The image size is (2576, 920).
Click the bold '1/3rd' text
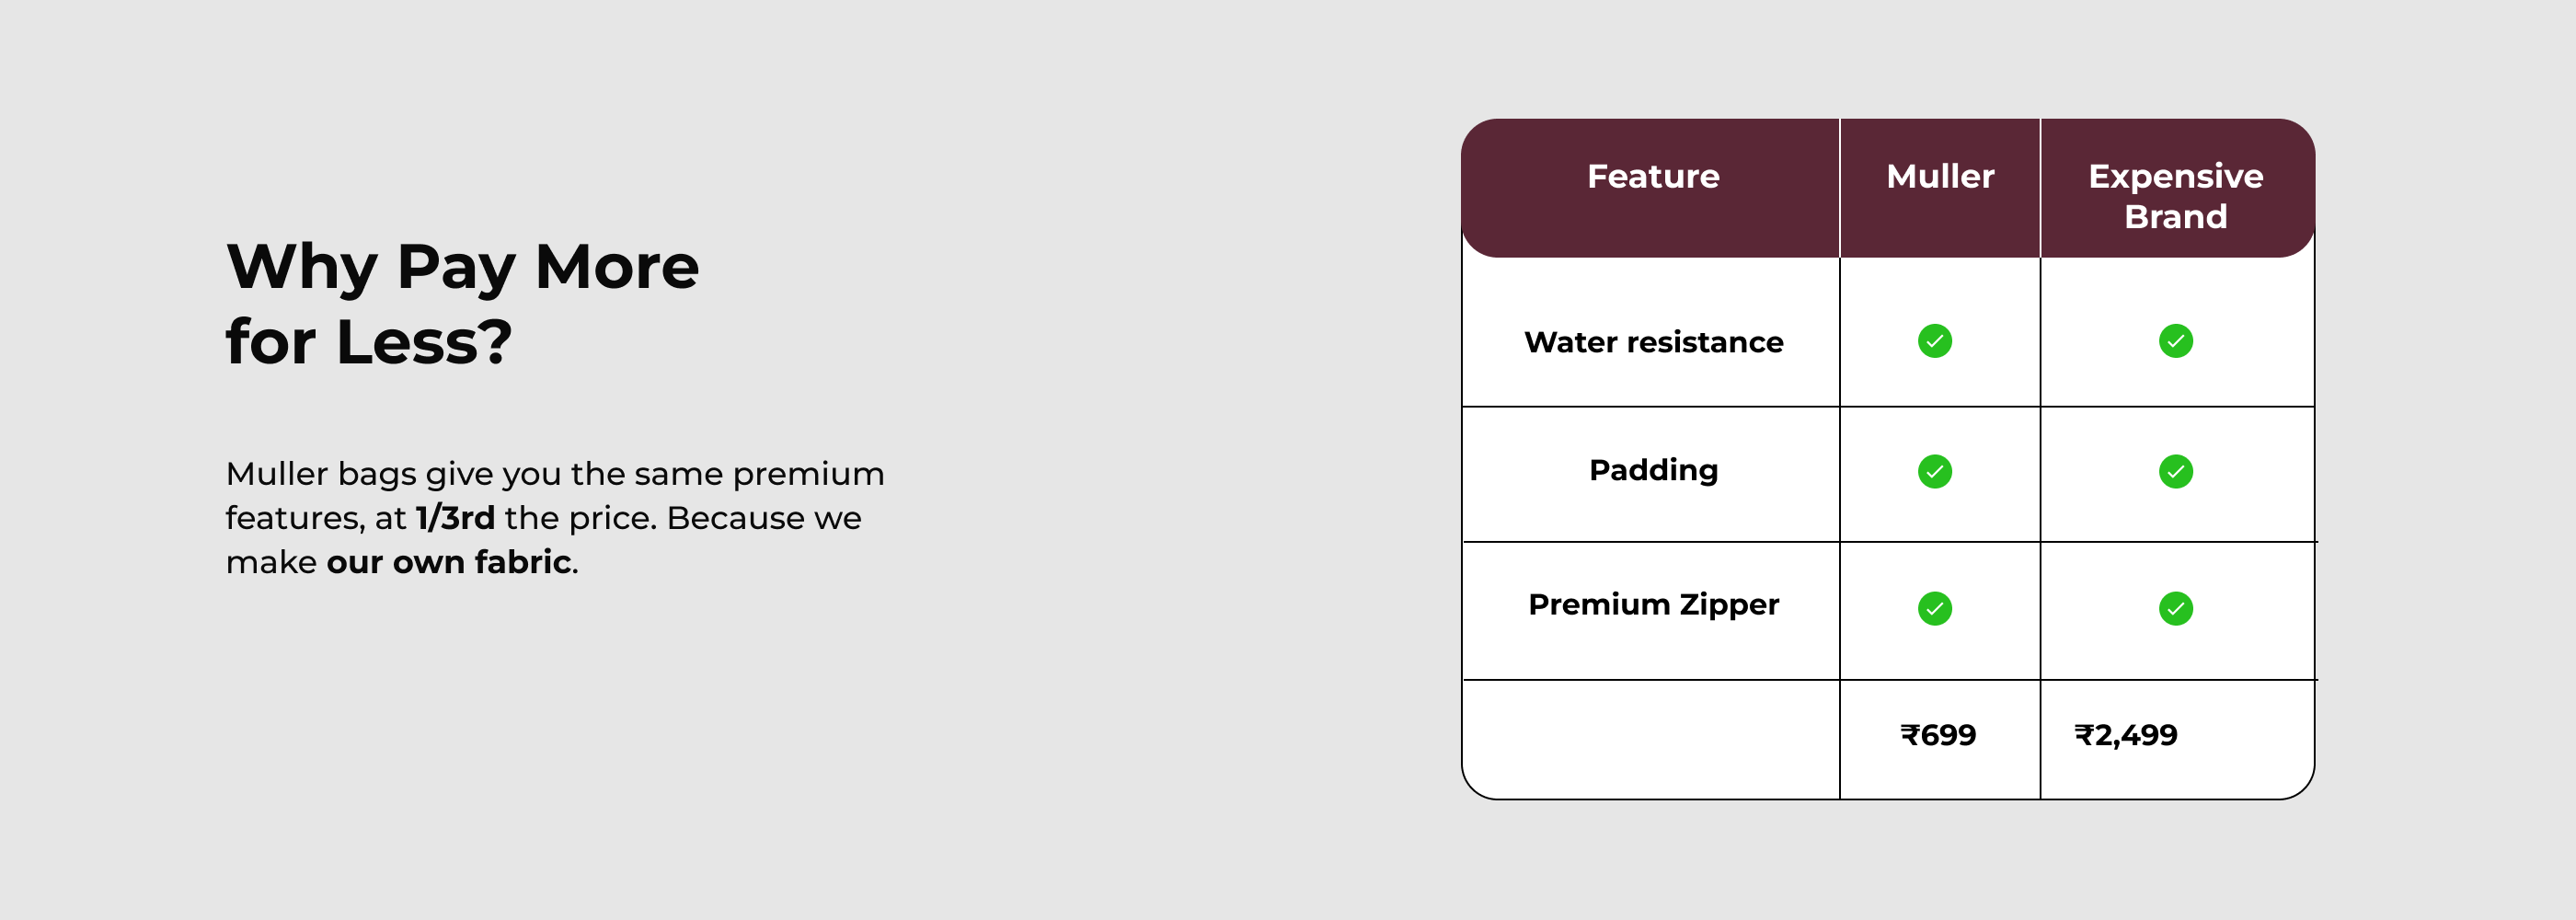pyautogui.click(x=455, y=518)
